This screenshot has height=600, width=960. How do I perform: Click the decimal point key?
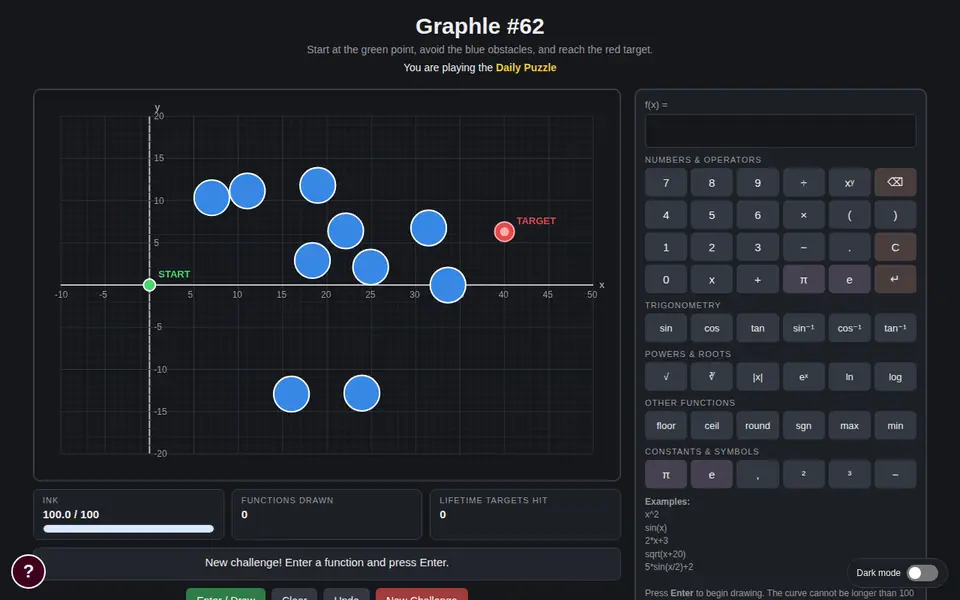[849, 247]
